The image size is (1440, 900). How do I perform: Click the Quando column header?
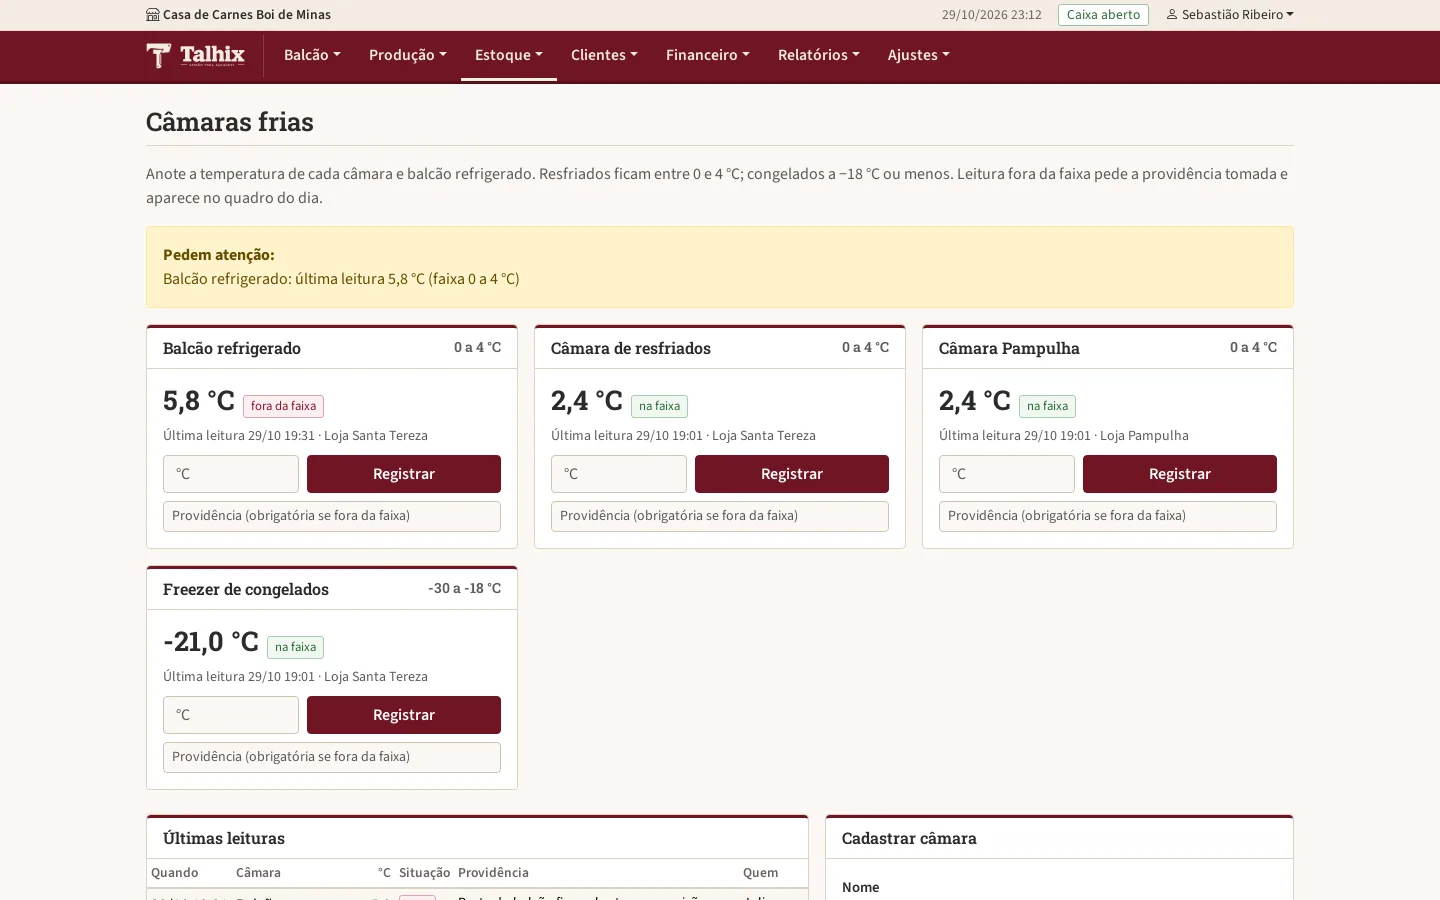pos(175,873)
